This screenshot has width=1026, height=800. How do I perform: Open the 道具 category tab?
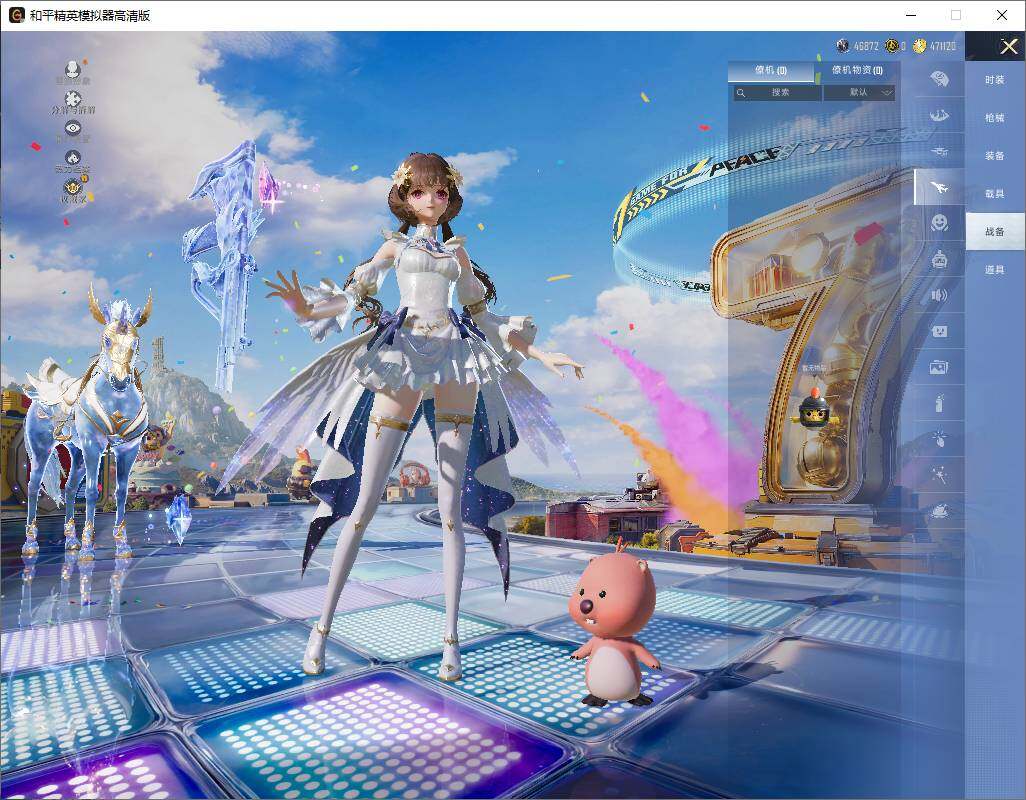click(995, 270)
